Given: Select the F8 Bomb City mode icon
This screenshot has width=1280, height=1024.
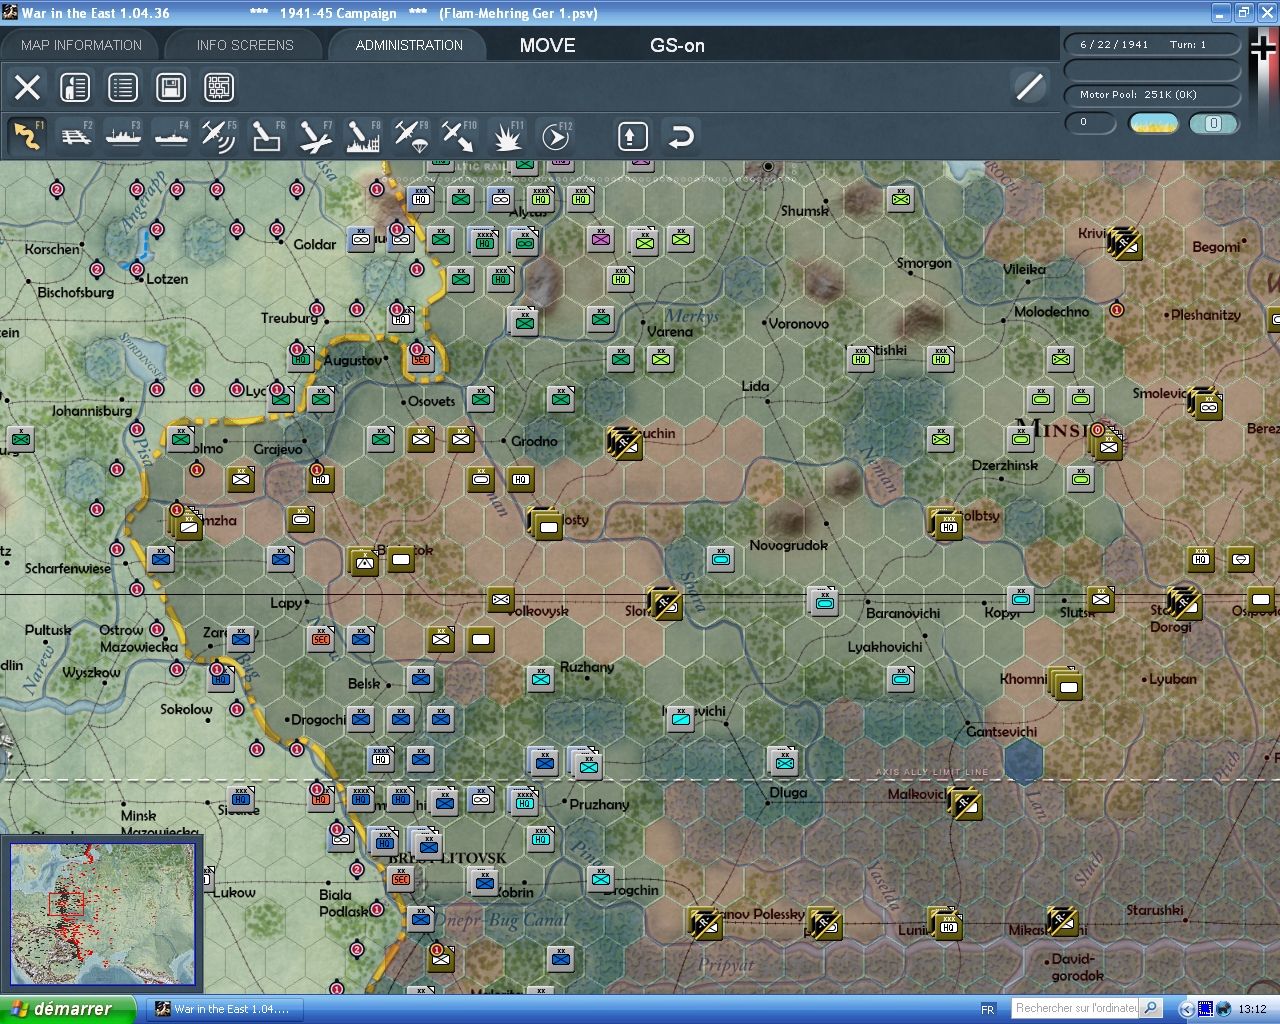Looking at the screenshot, I should click(363, 136).
